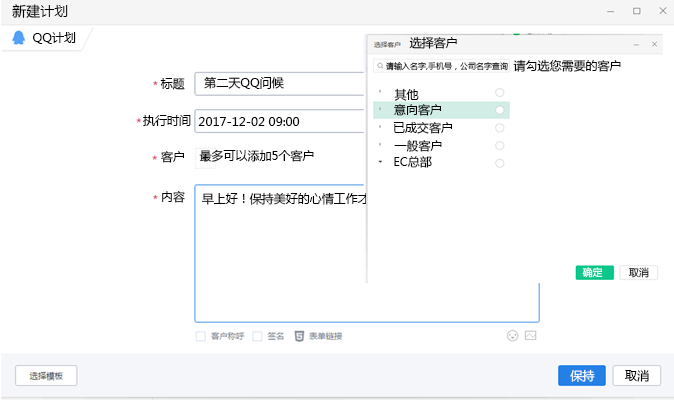Click the HTML5 表单链接 icon
This screenshot has height=400, width=674.
pos(298,337)
